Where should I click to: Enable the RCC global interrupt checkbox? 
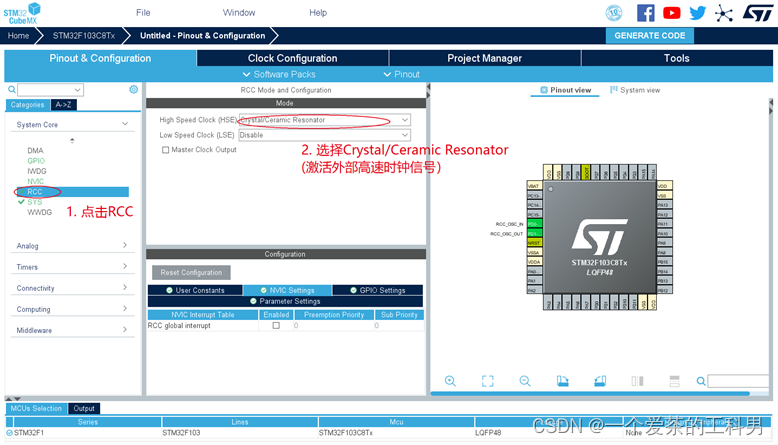coord(276,325)
